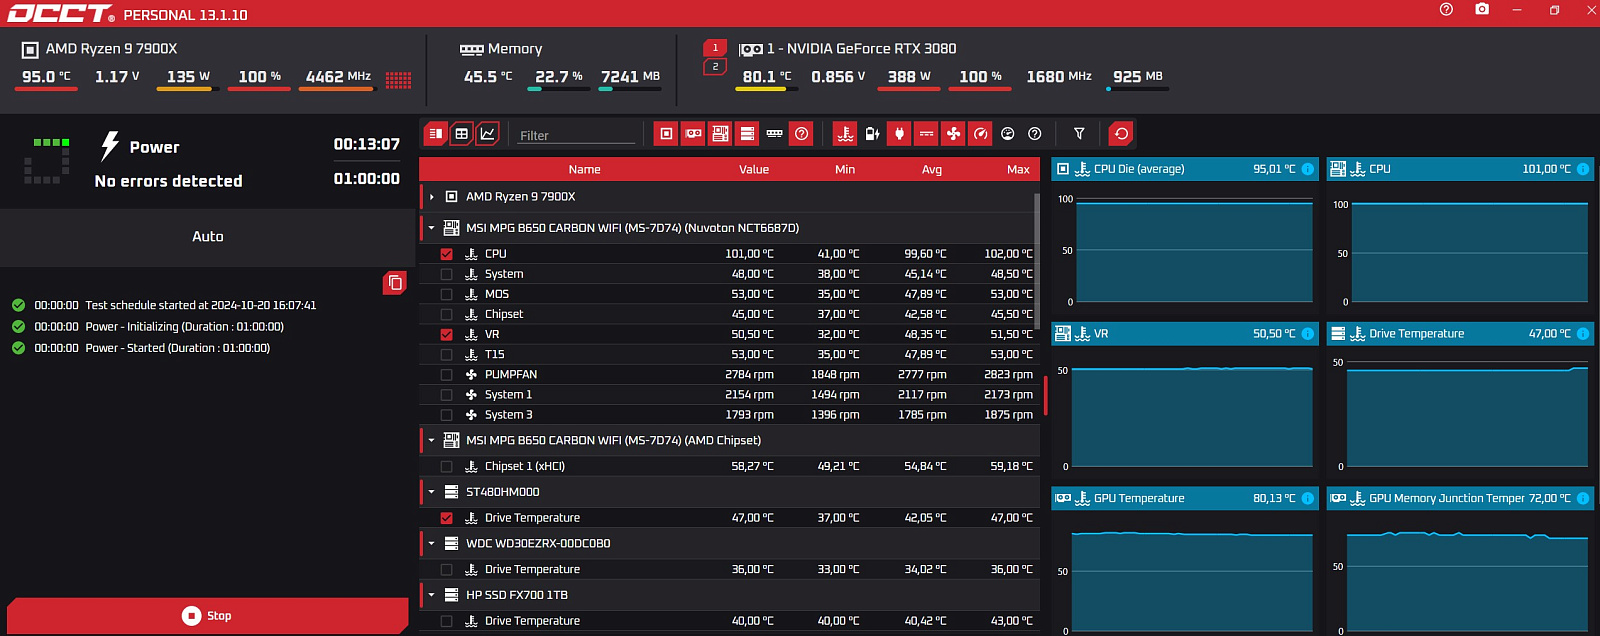This screenshot has width=1600, height=636.
Task: Open info for GPU Memory Junction graph
Action: click(x=1582, y=498)
